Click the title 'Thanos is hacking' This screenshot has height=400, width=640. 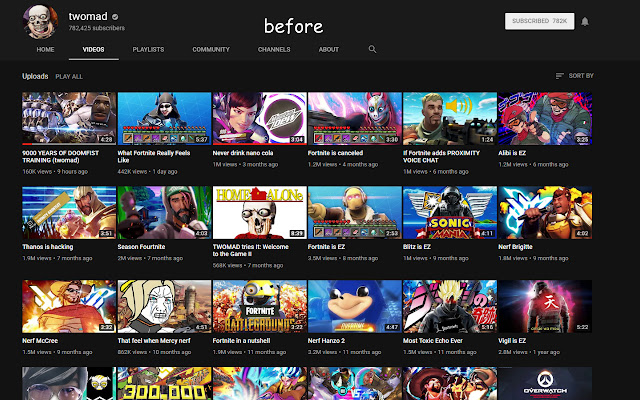(48, 247)
